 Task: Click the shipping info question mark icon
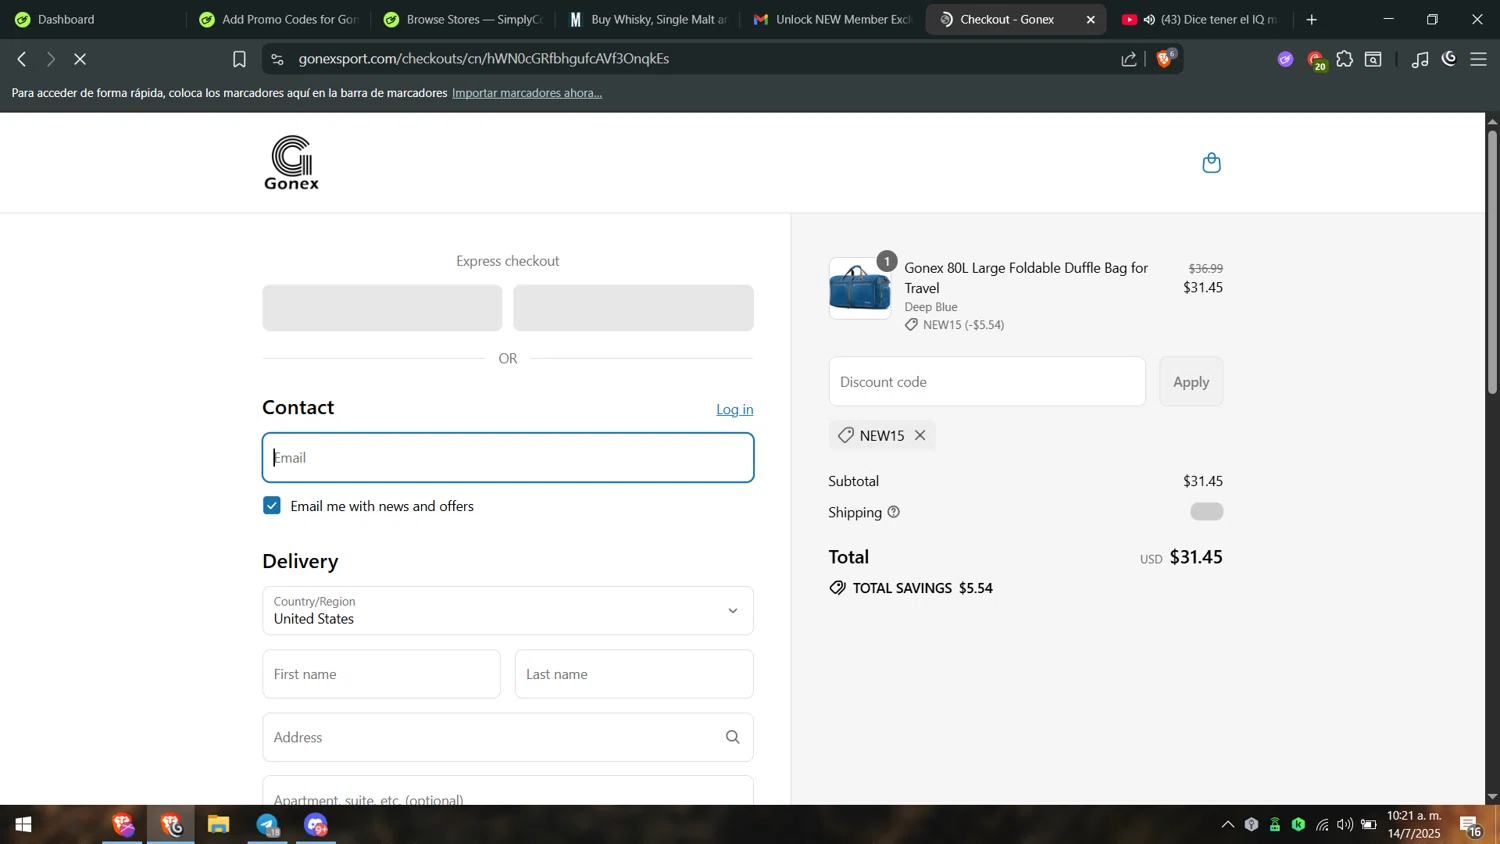tap(894, 512)
